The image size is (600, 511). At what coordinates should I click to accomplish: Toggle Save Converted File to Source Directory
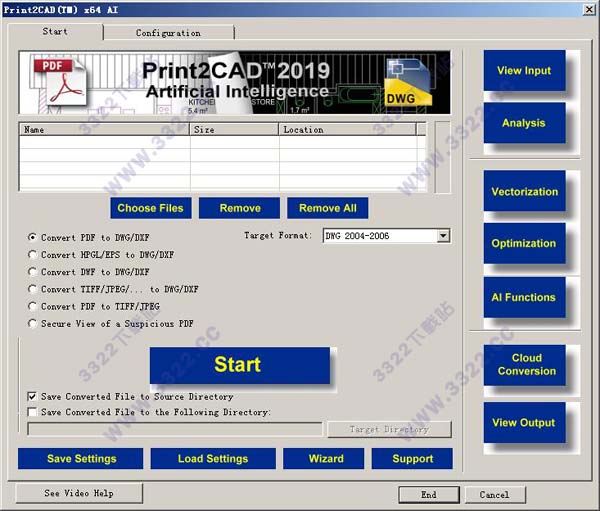click(x=33, y=397)
